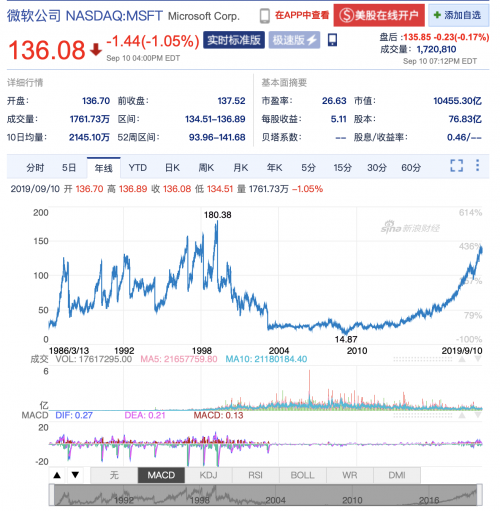Select the DMI indicator
The height and width of the screenshot is (511, 500).
(x=397, y=475)
